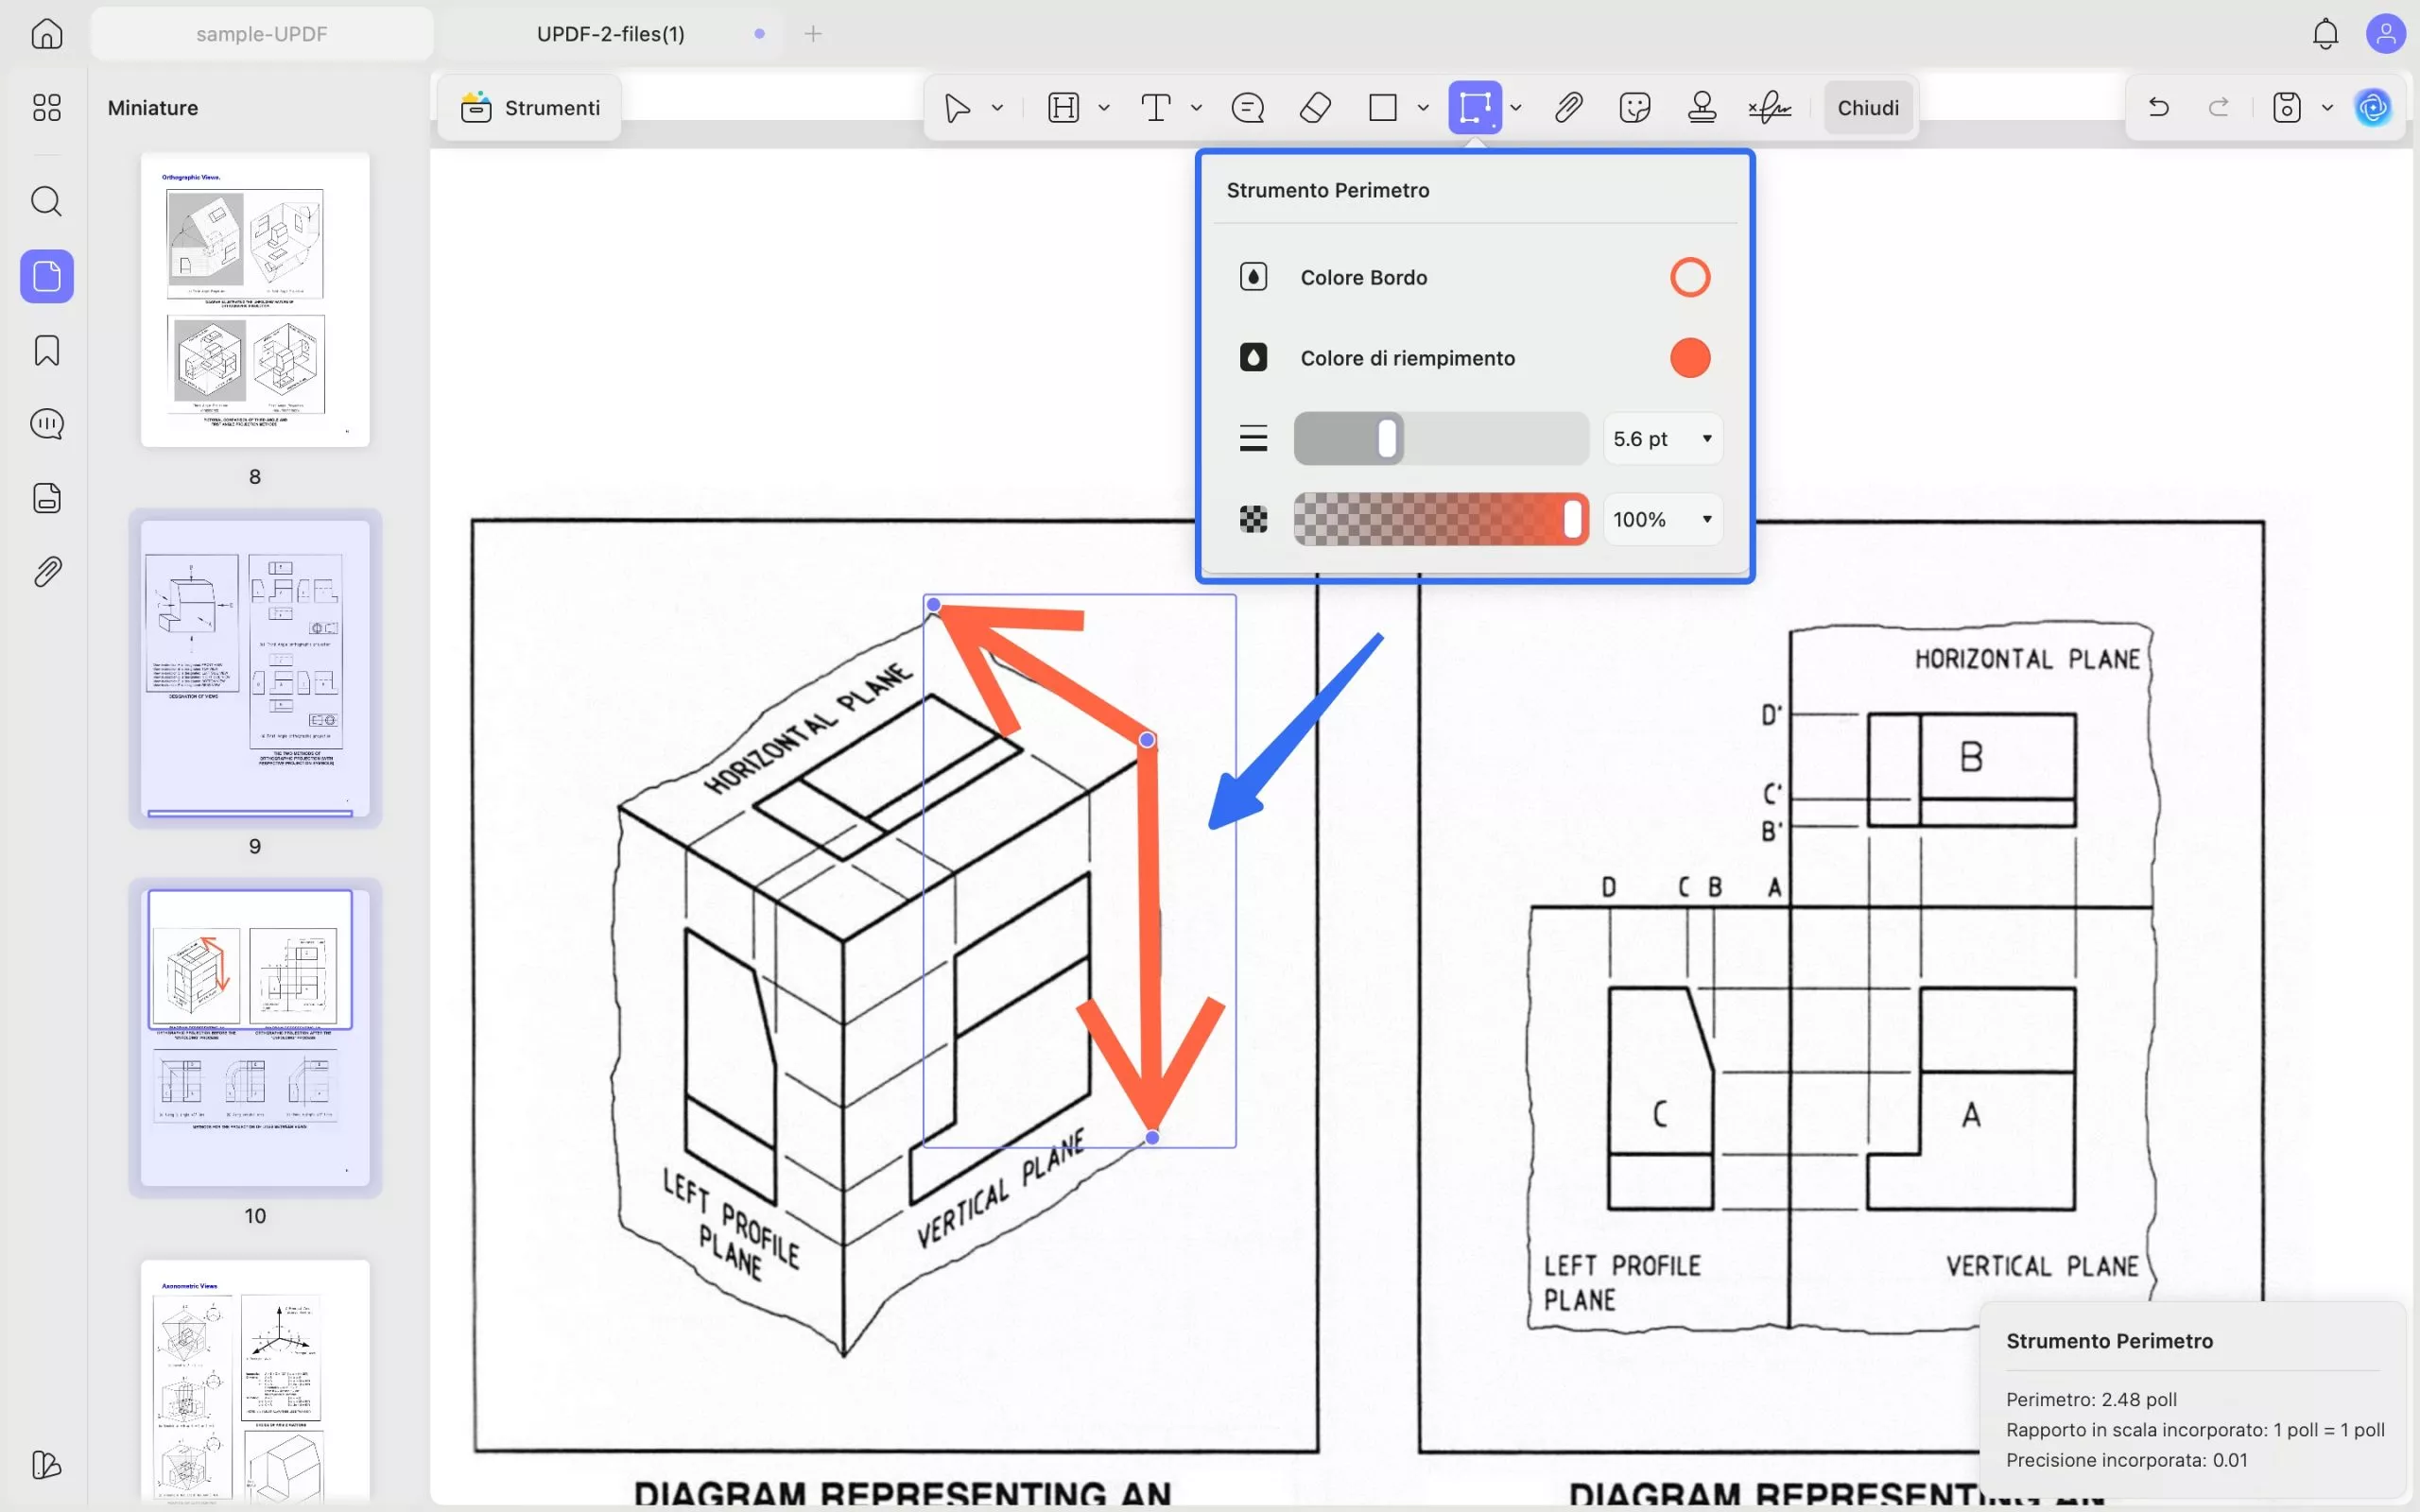
Task: Toggle the thumbnails panel sidebar icon
Action: click(46, 276)
